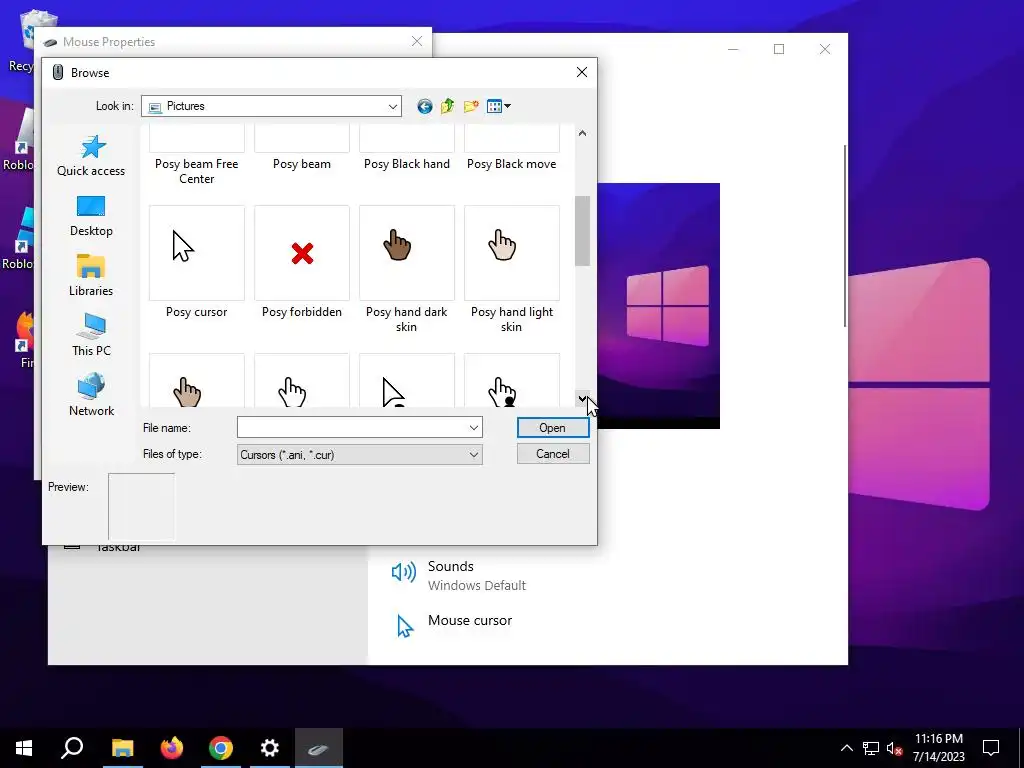Close the Browse dialog
Screen dimensions: 1024x768
[x=582, y=72]
